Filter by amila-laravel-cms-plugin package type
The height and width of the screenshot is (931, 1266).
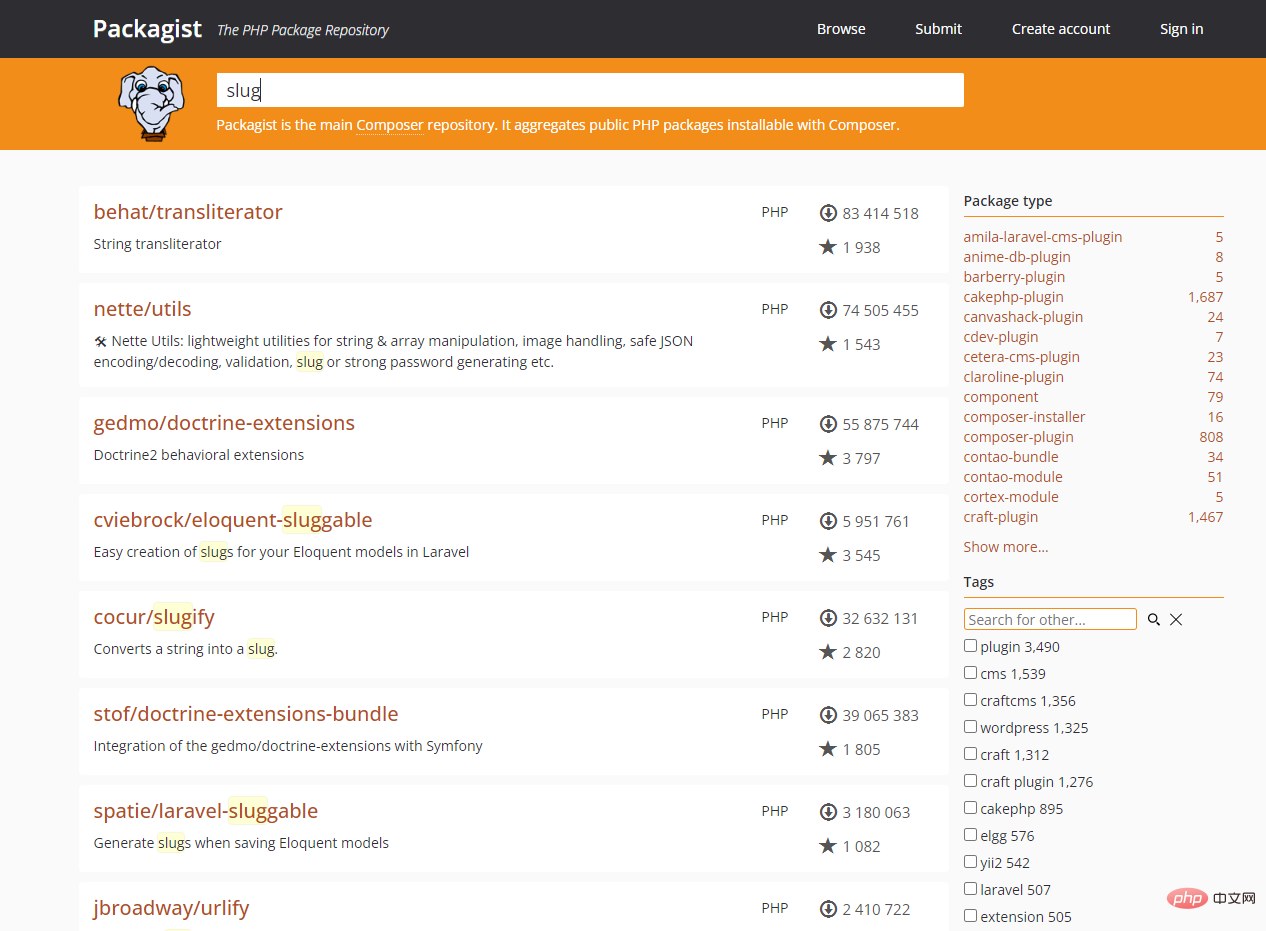[1043, 237]
